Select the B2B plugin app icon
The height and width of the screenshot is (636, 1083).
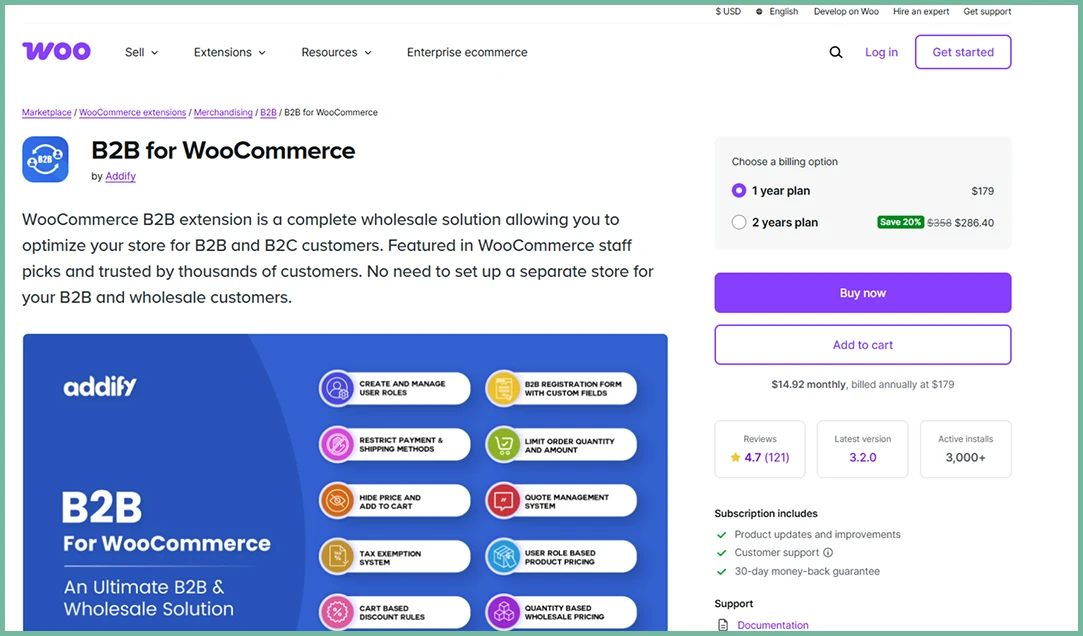coord(45,160)
